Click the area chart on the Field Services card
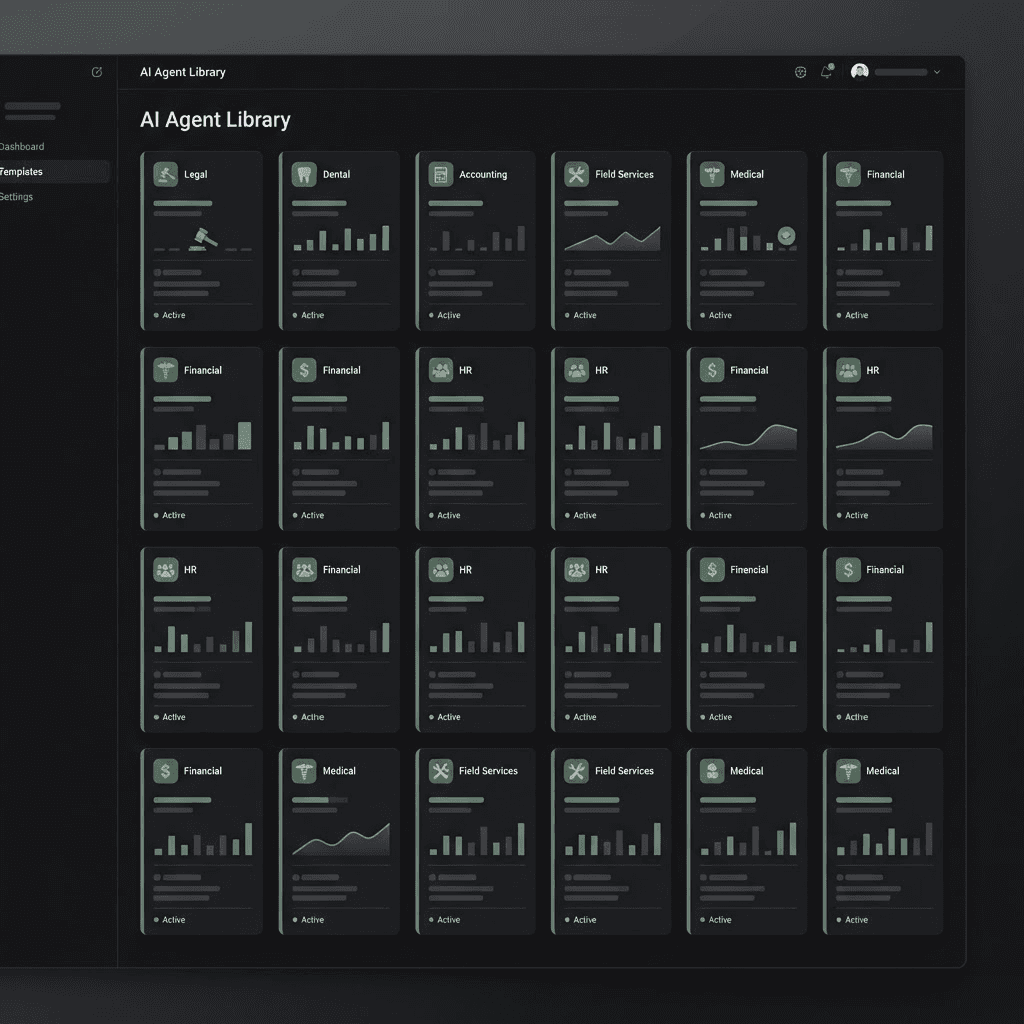 point(612,239)
